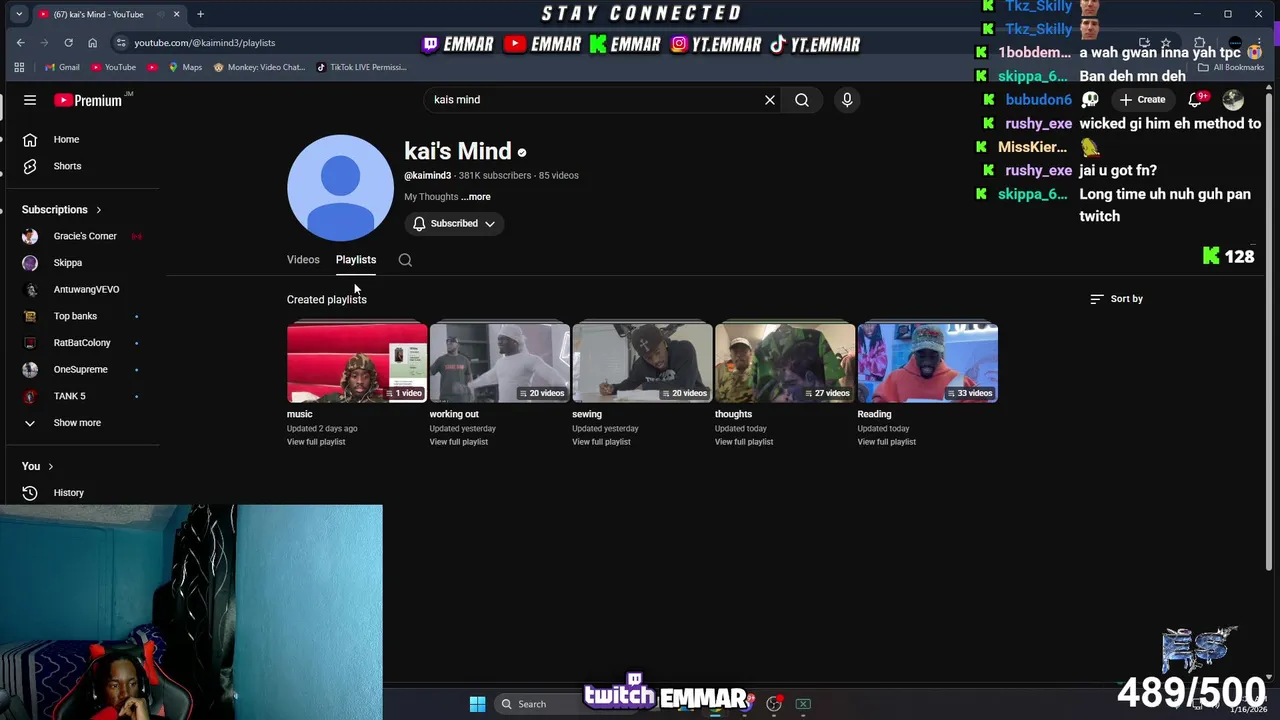1280x720 pixels.
Task: Open the YouTube hamburger guide menu
Action: click(x=30, y=100)
